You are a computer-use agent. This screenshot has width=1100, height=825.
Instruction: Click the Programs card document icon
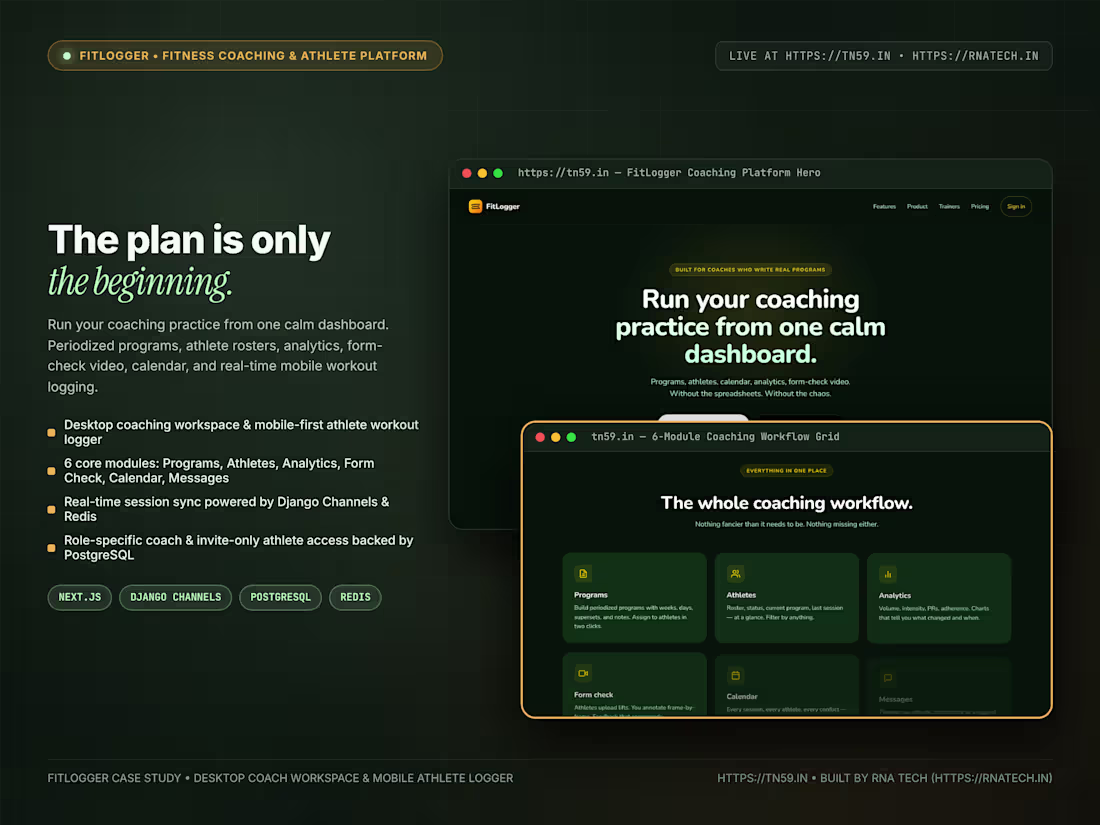583,574
